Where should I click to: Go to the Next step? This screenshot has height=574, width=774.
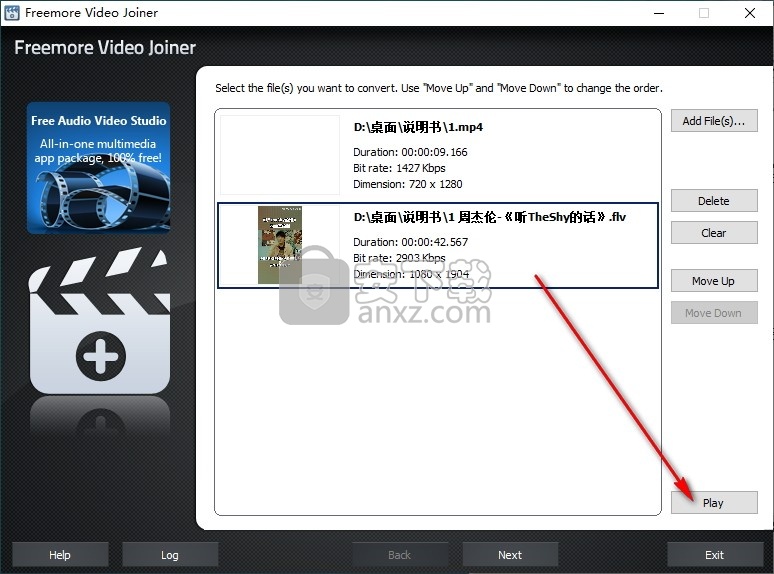pyautogui.click(x=510, y=555)
